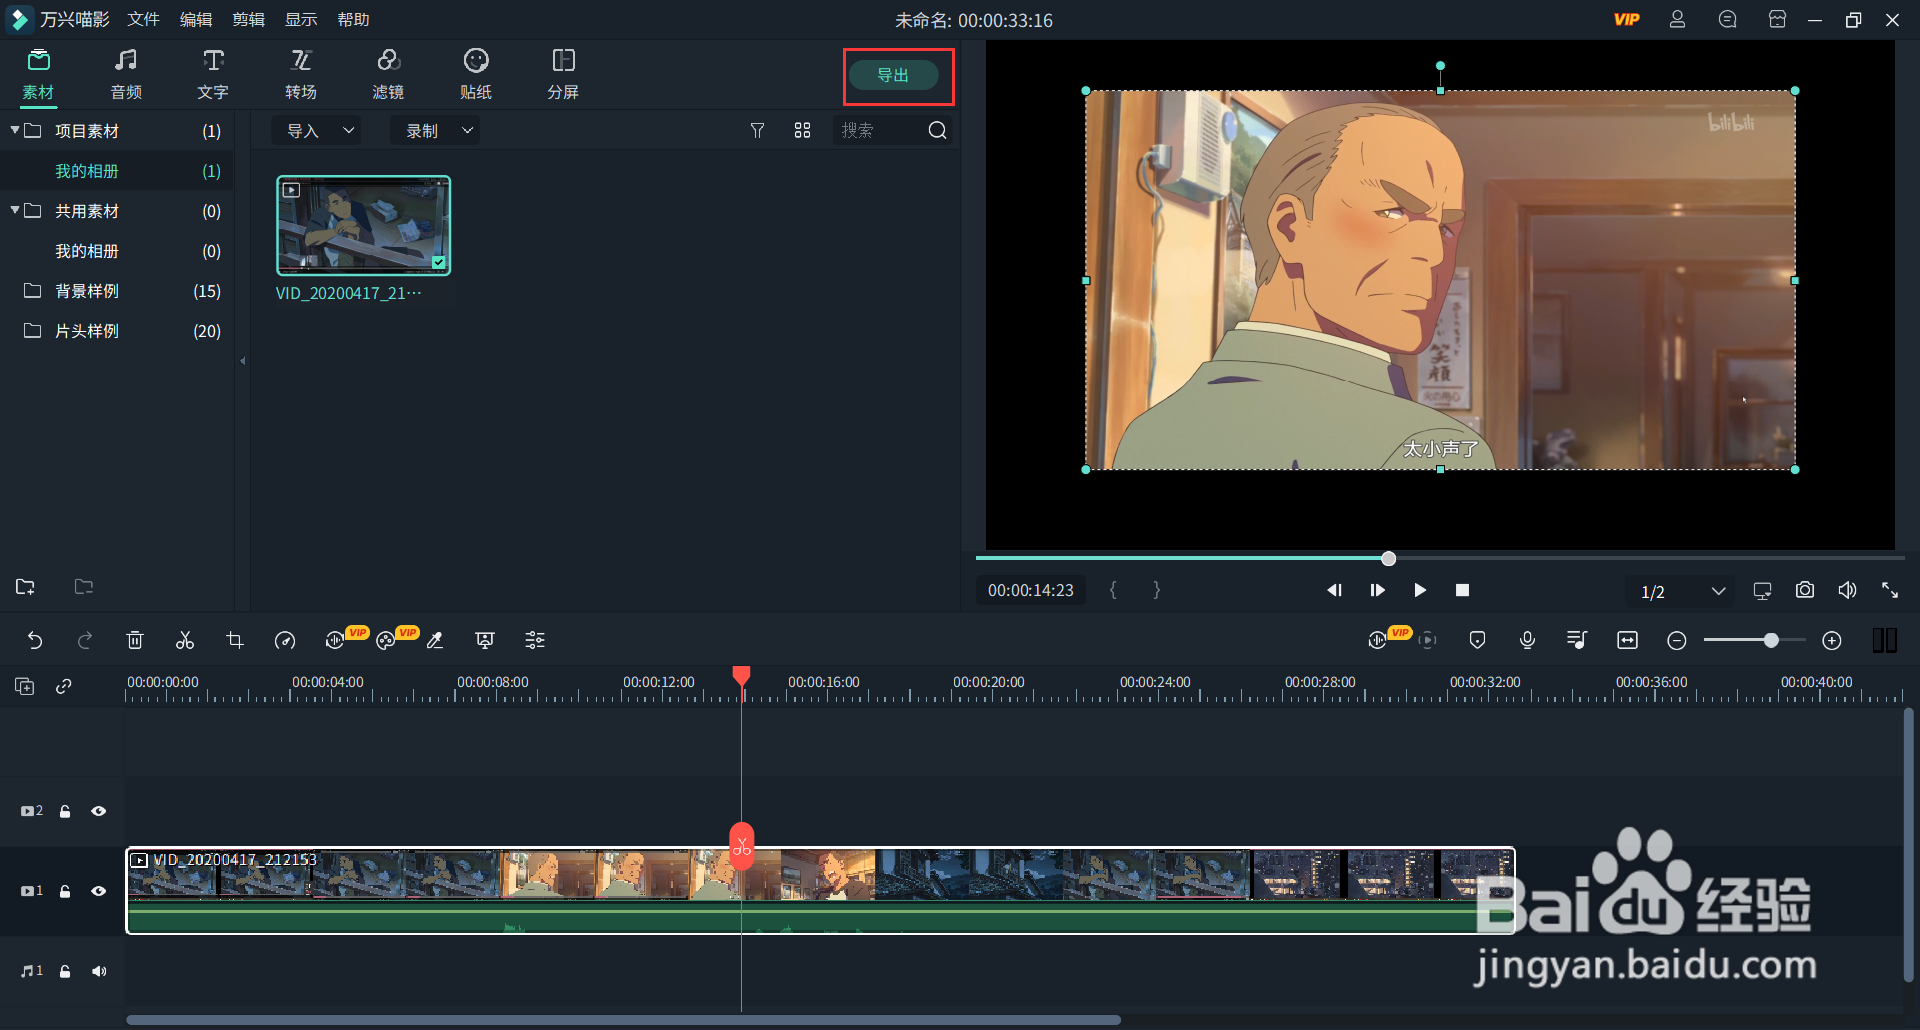1920x1030 pixels.
Task: Open the 编辑 menu
Action: pyautogui.click(x=196, y=20)
